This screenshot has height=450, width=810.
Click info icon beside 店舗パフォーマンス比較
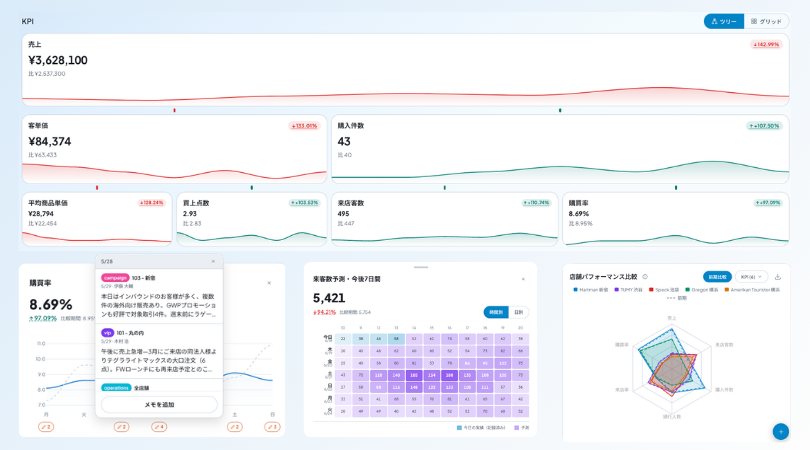pos(645,277)
